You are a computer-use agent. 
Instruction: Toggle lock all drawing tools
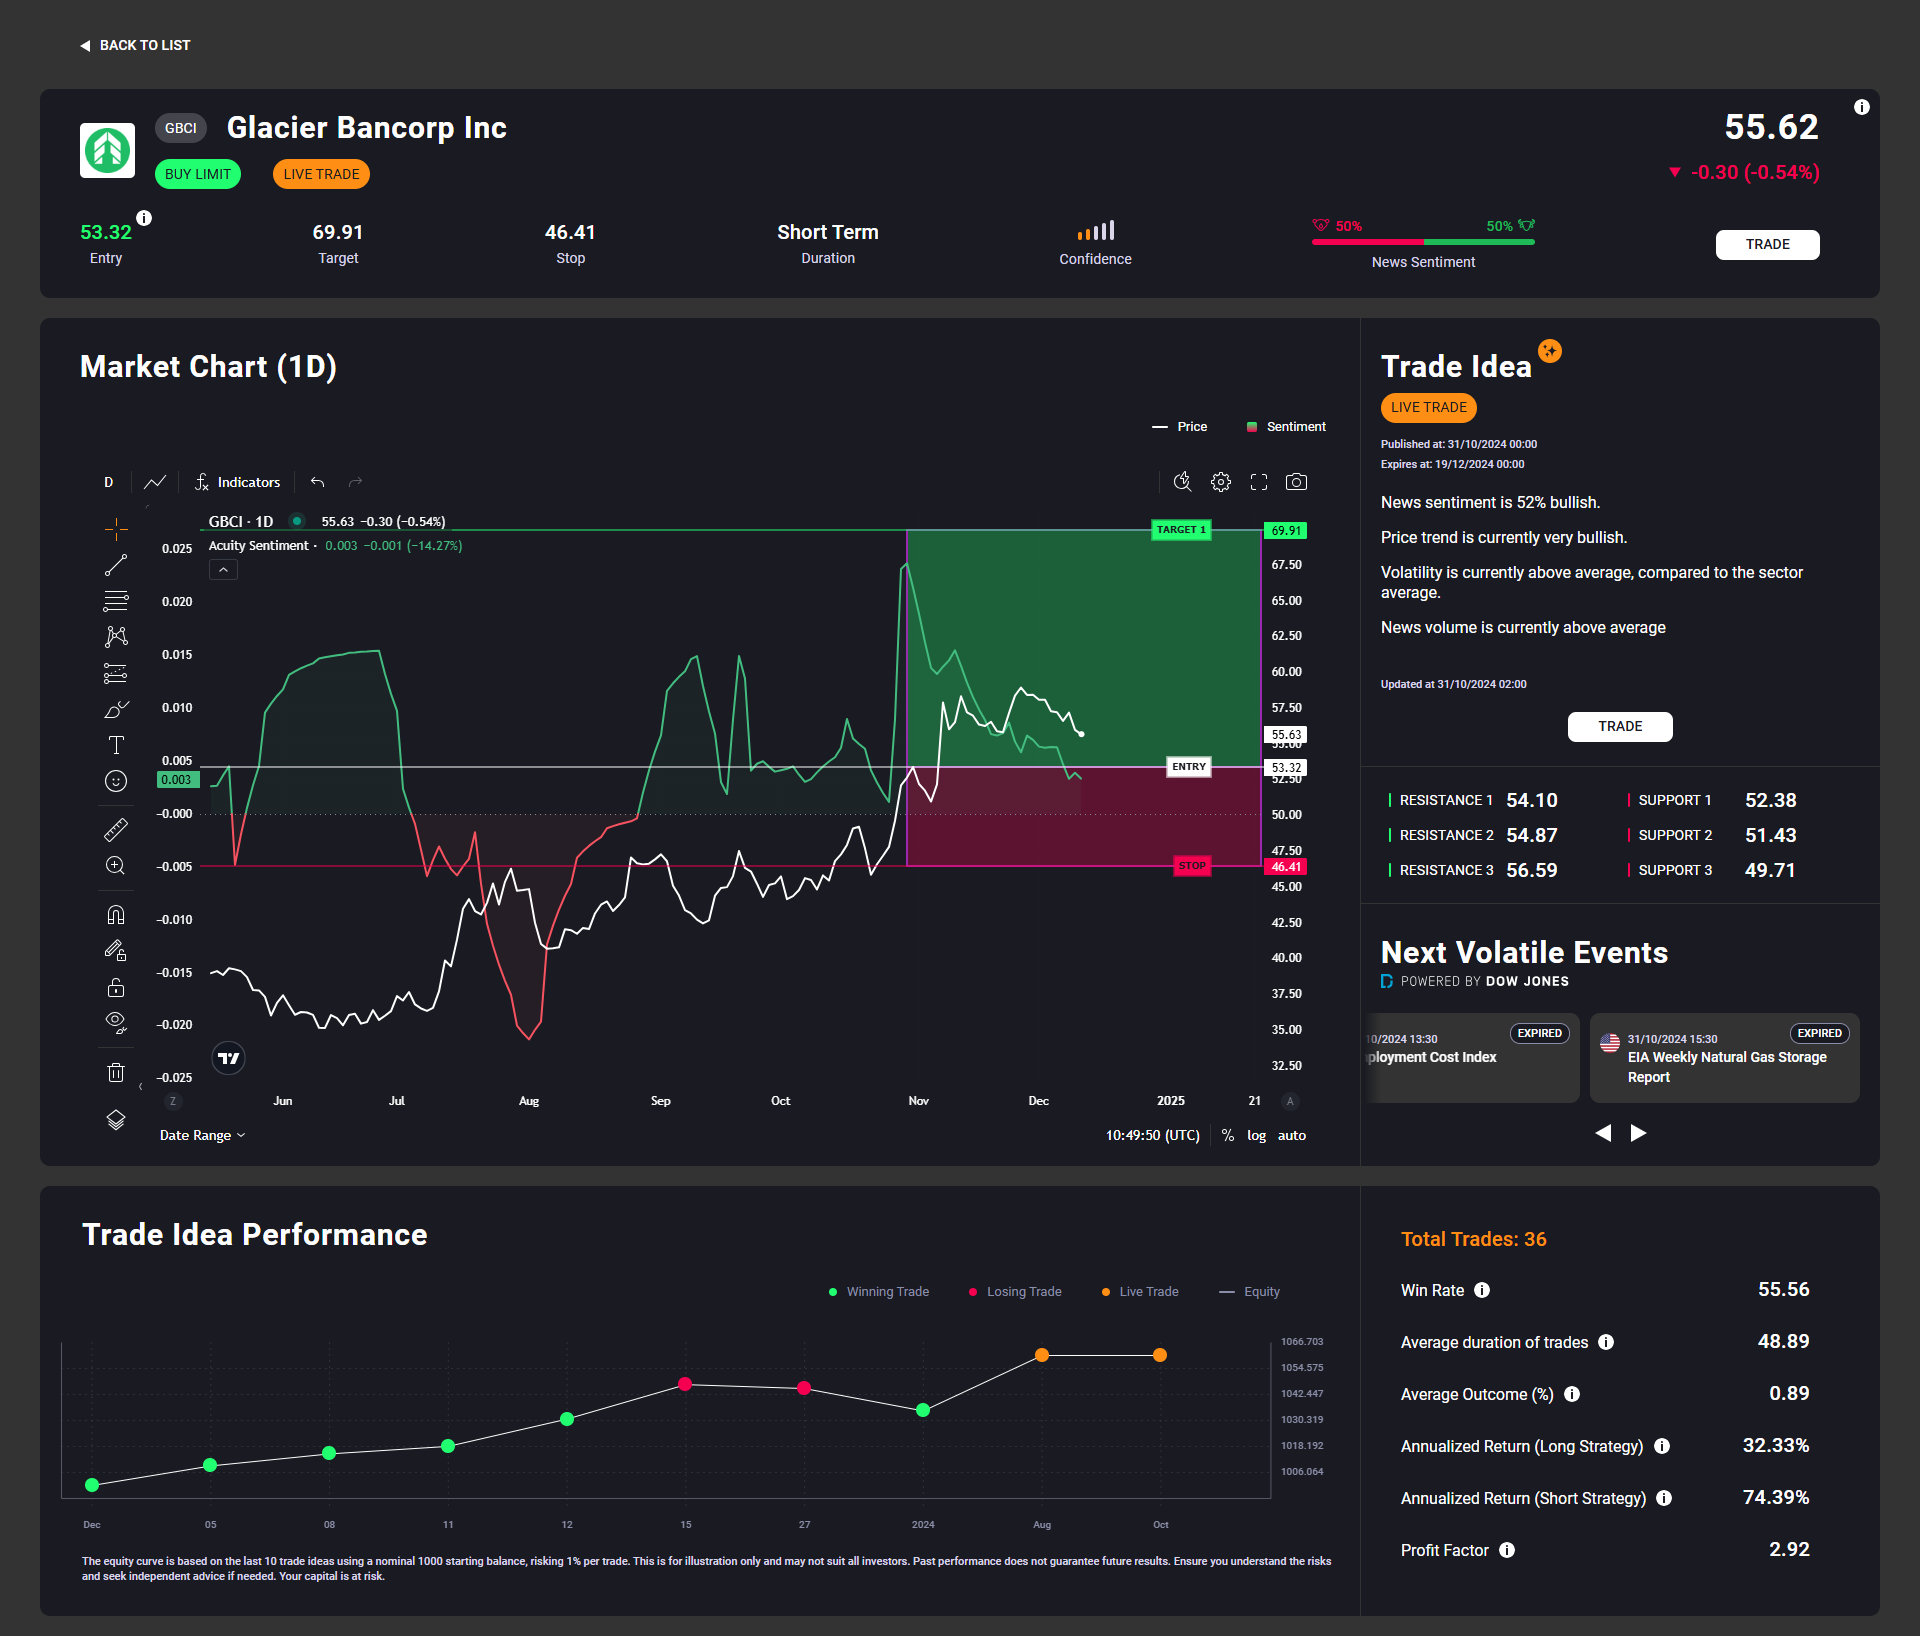coord(116,987)
